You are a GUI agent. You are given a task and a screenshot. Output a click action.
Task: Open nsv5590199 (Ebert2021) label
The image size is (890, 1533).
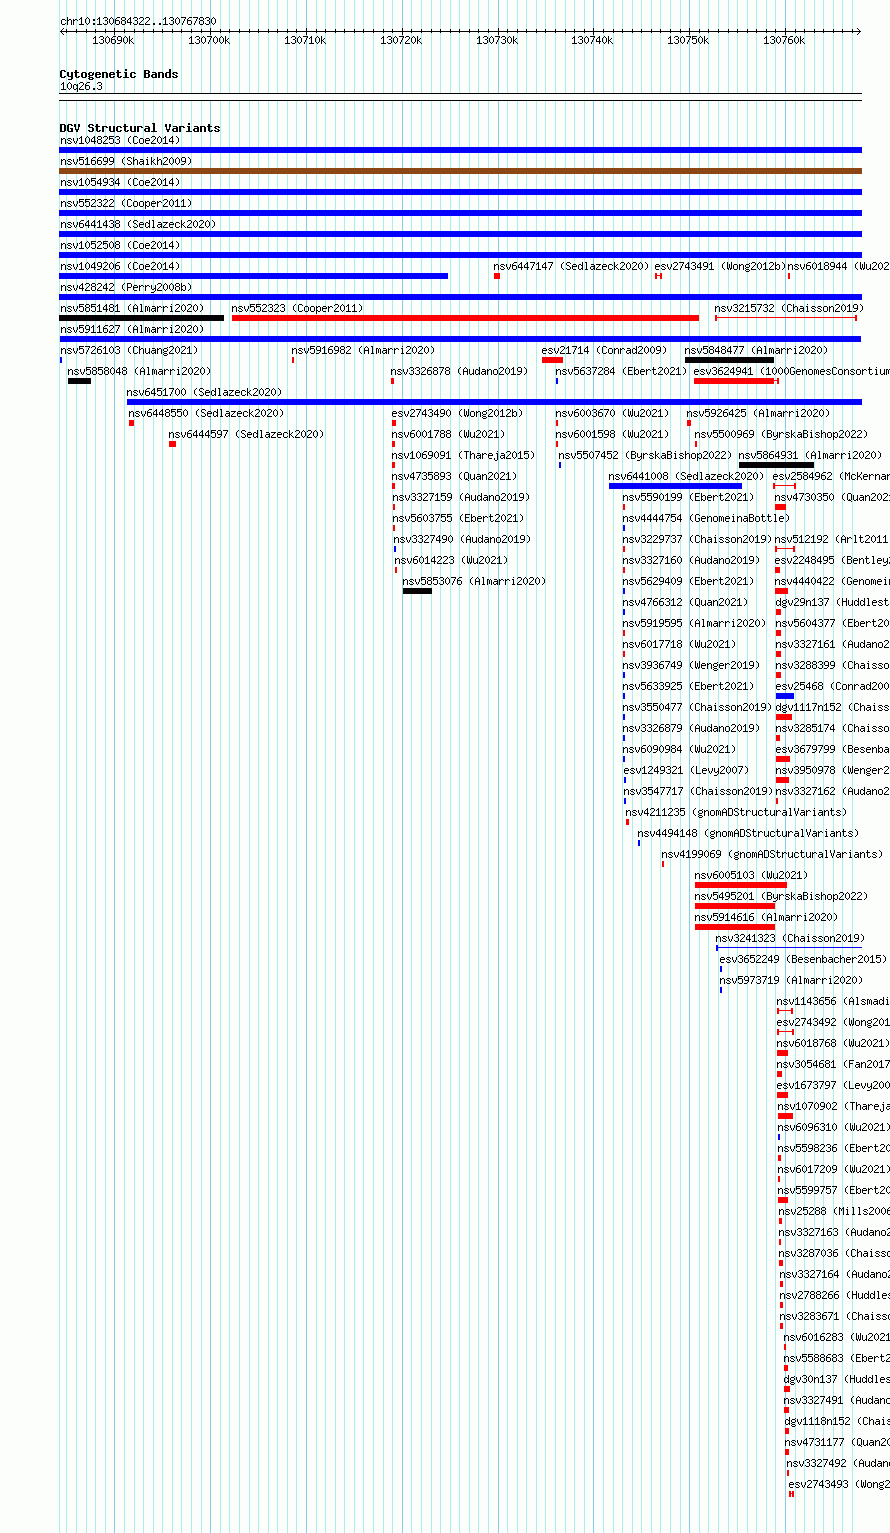click(x=689, y=497)
